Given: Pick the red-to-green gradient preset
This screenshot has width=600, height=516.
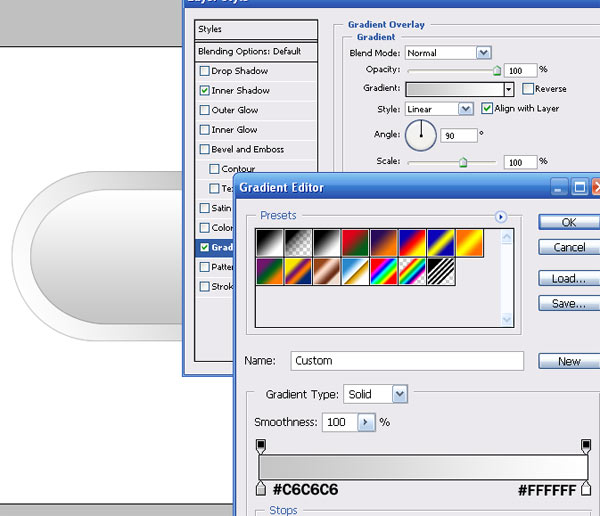Looking at the screenshot, I should click(x=355, y=243).
